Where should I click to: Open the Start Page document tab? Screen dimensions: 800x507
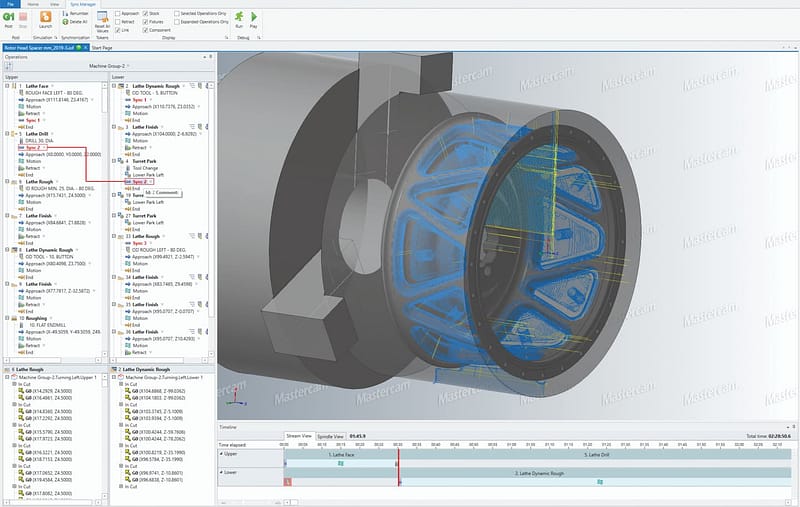click(x=102, y=47)
